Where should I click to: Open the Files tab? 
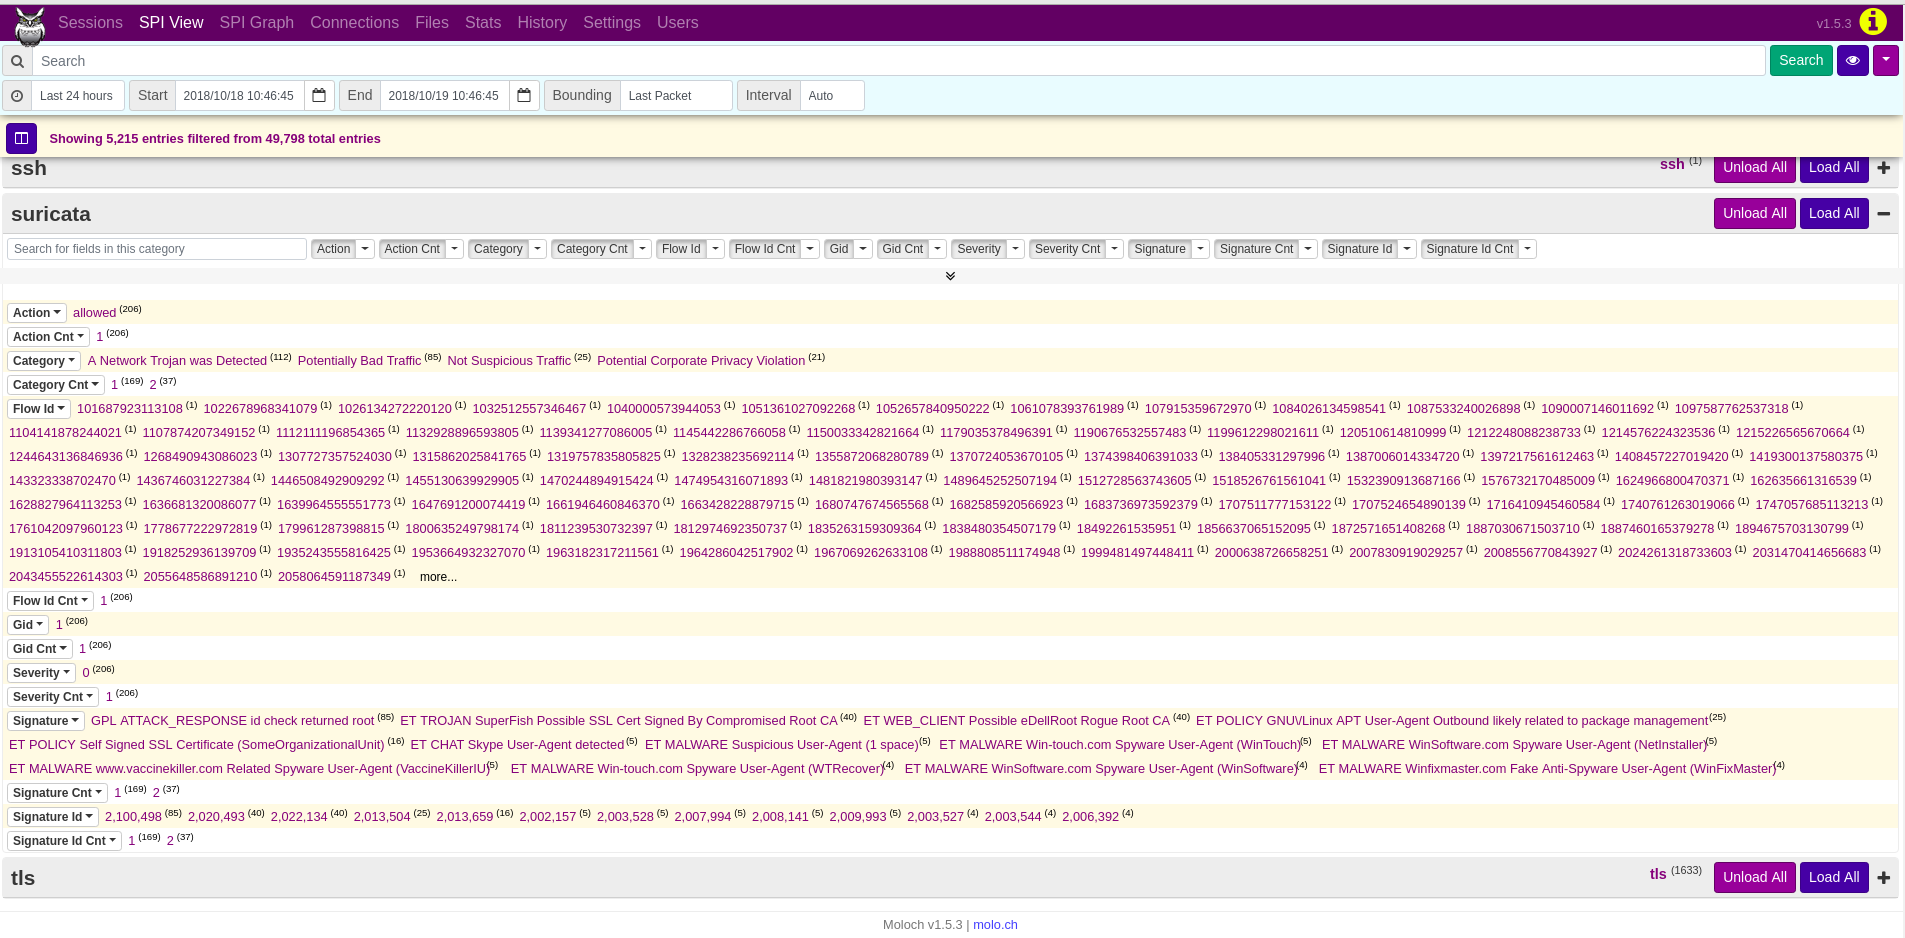click(x=432, y=22)
